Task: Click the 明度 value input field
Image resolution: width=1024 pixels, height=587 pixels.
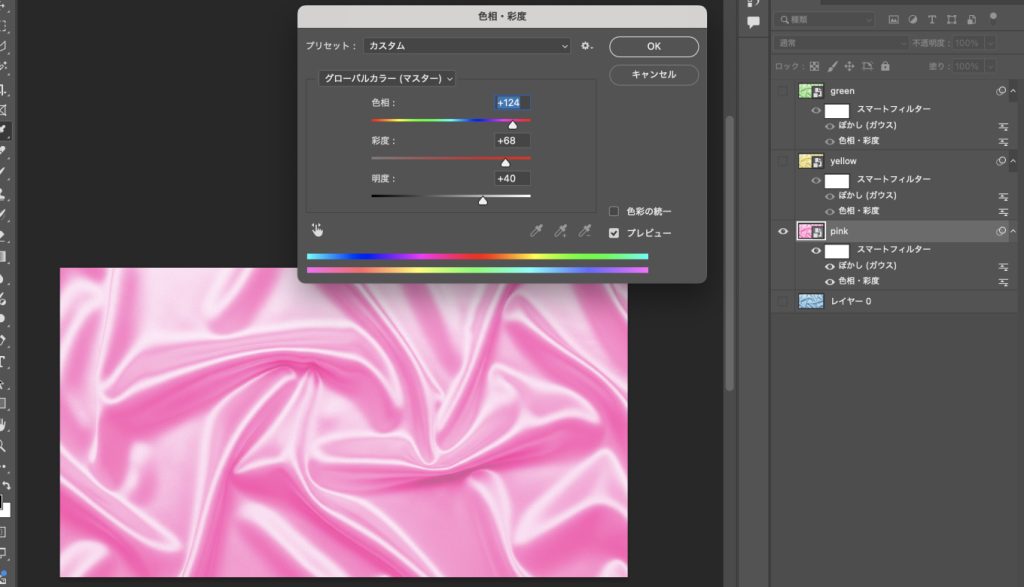Action: point(512,178)
